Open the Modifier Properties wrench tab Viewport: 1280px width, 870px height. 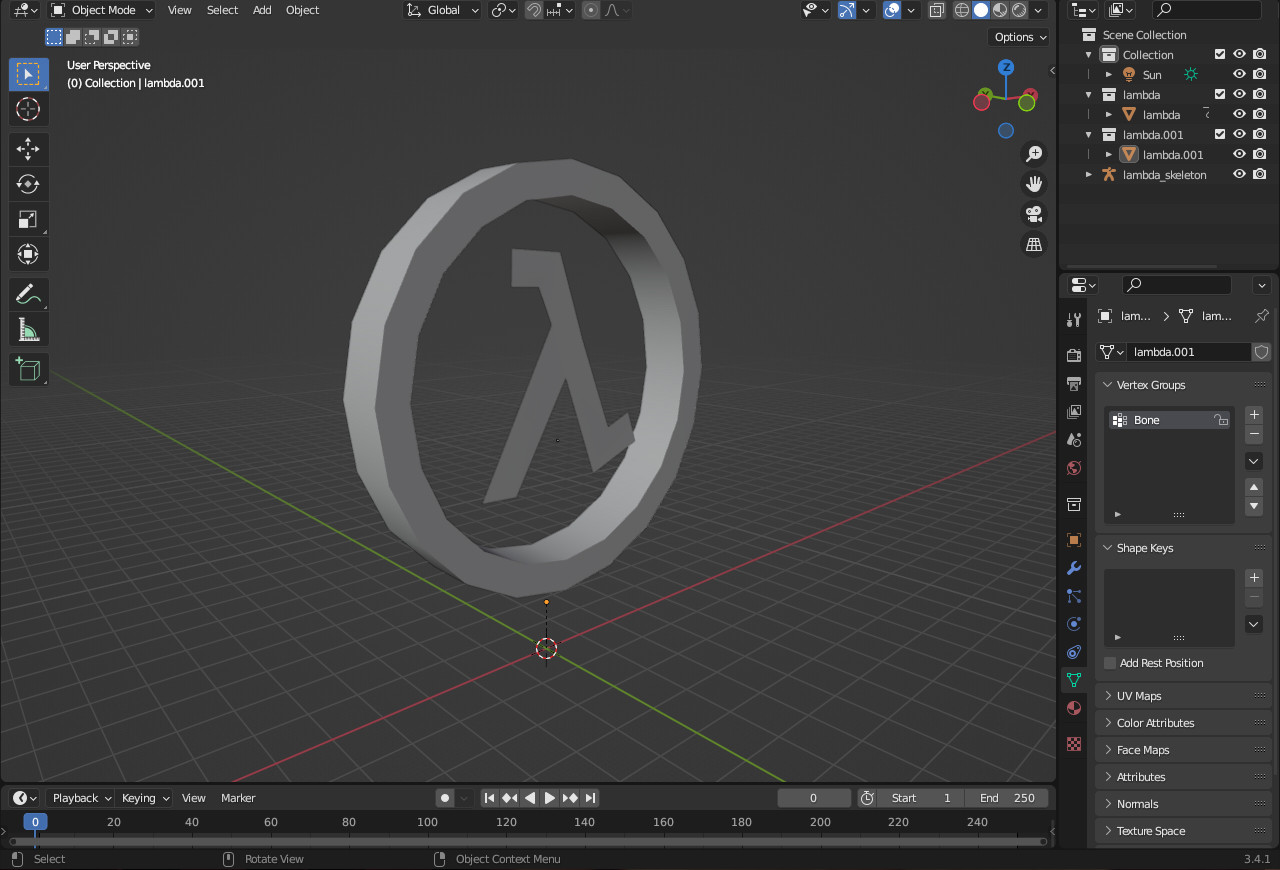1073,568
